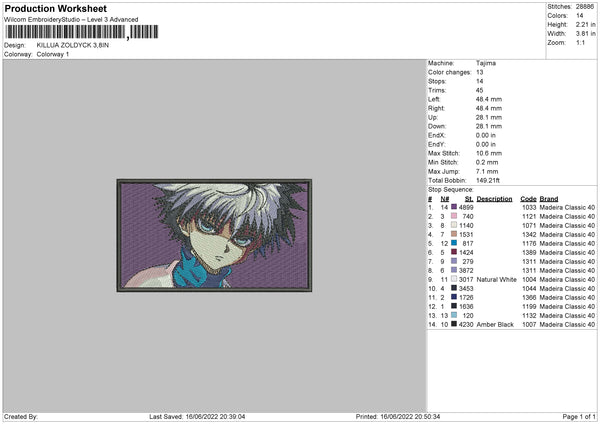Select the 'Printed' timestamp in footer
600x424 pixels.
pyautogui.click(x=398, y=416)
